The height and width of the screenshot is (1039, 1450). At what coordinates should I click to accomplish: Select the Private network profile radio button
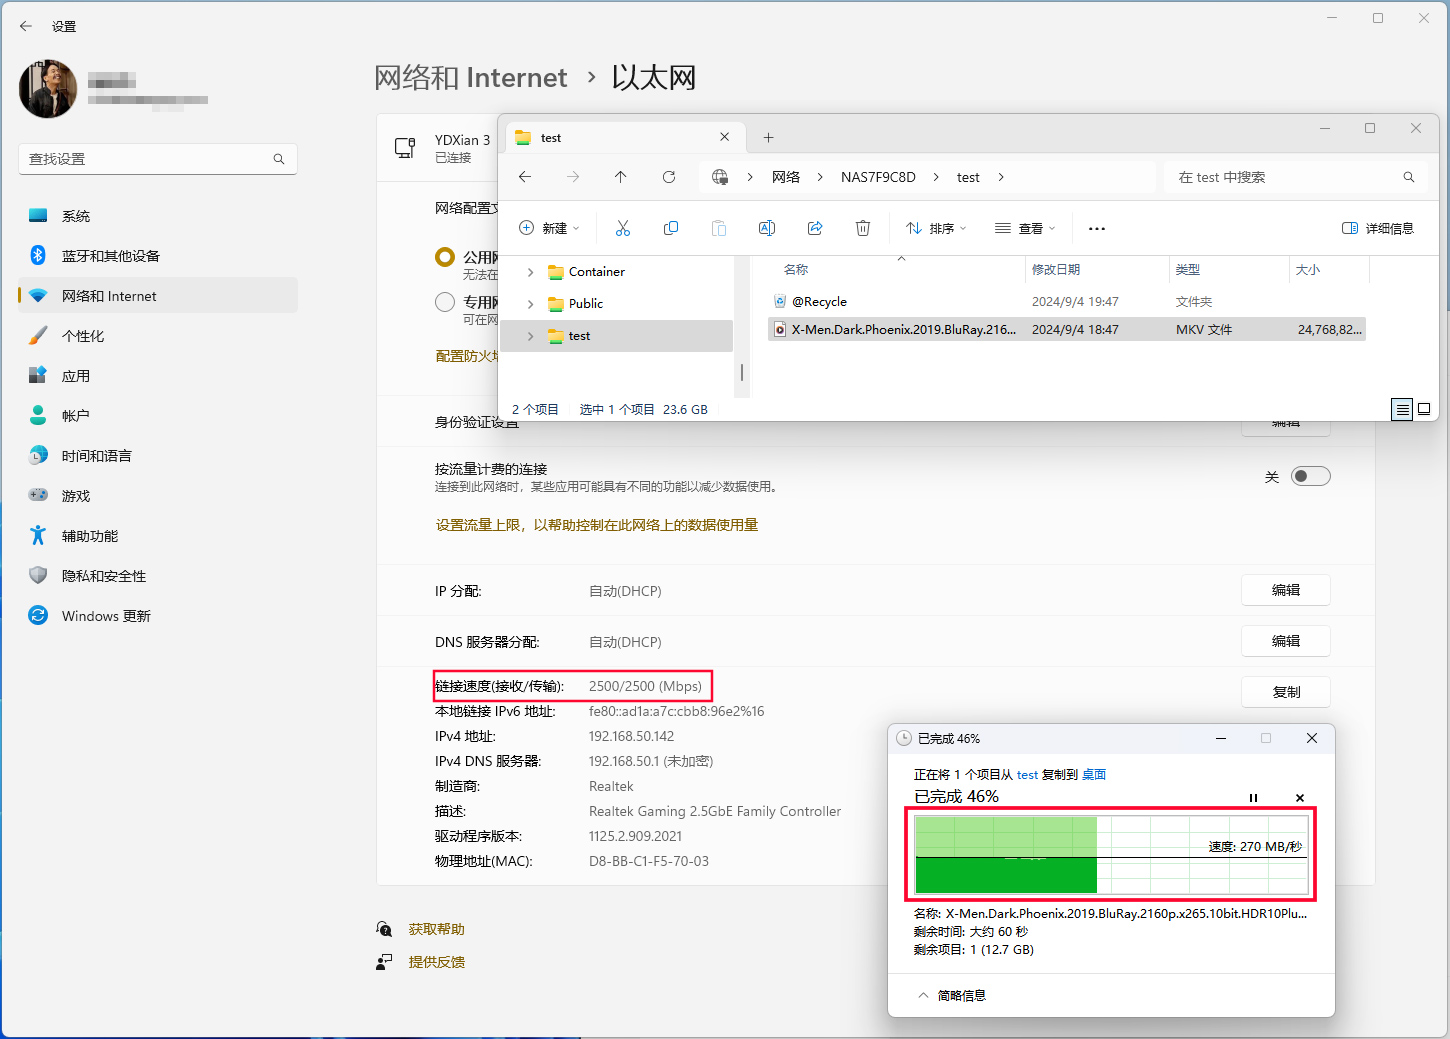[x=445, y=302]
